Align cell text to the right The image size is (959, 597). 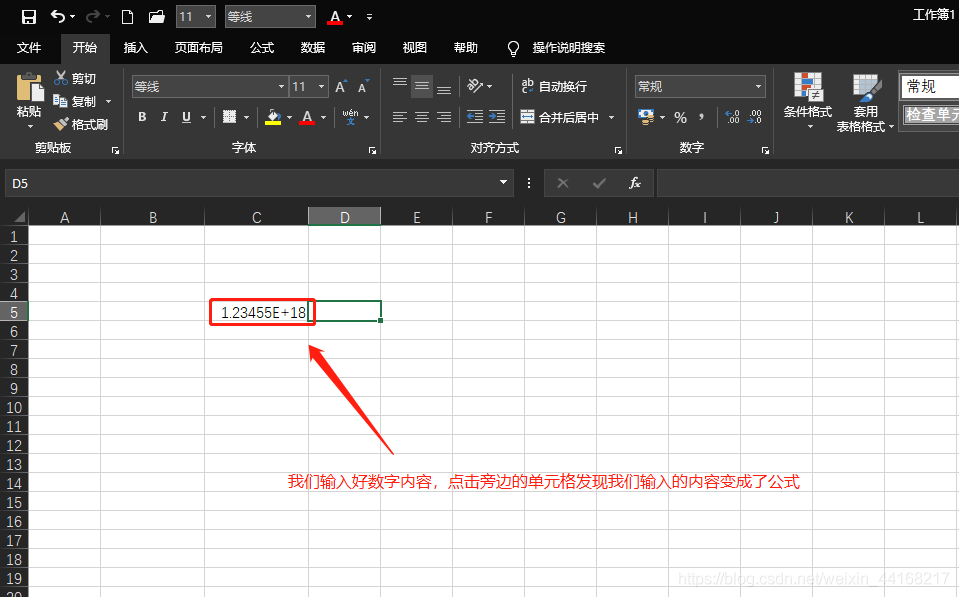444,117
